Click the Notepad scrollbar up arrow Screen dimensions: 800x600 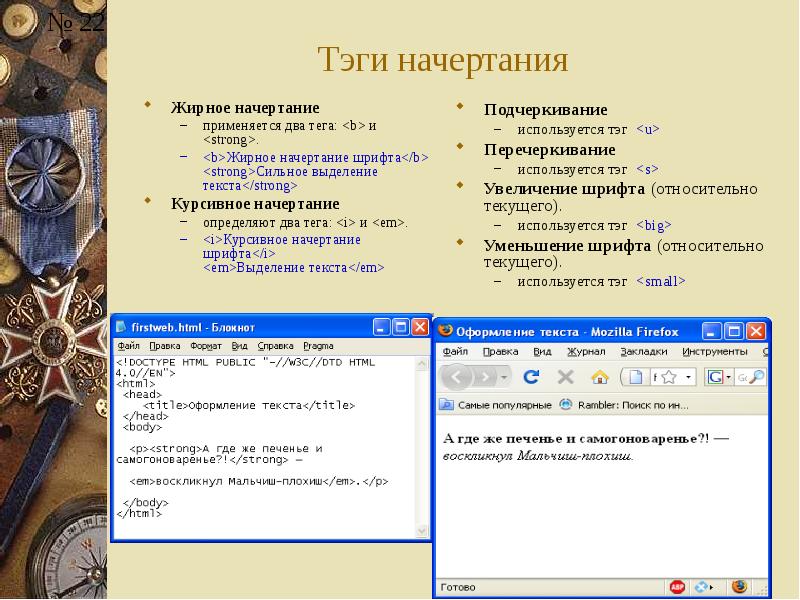pos(422,364)
